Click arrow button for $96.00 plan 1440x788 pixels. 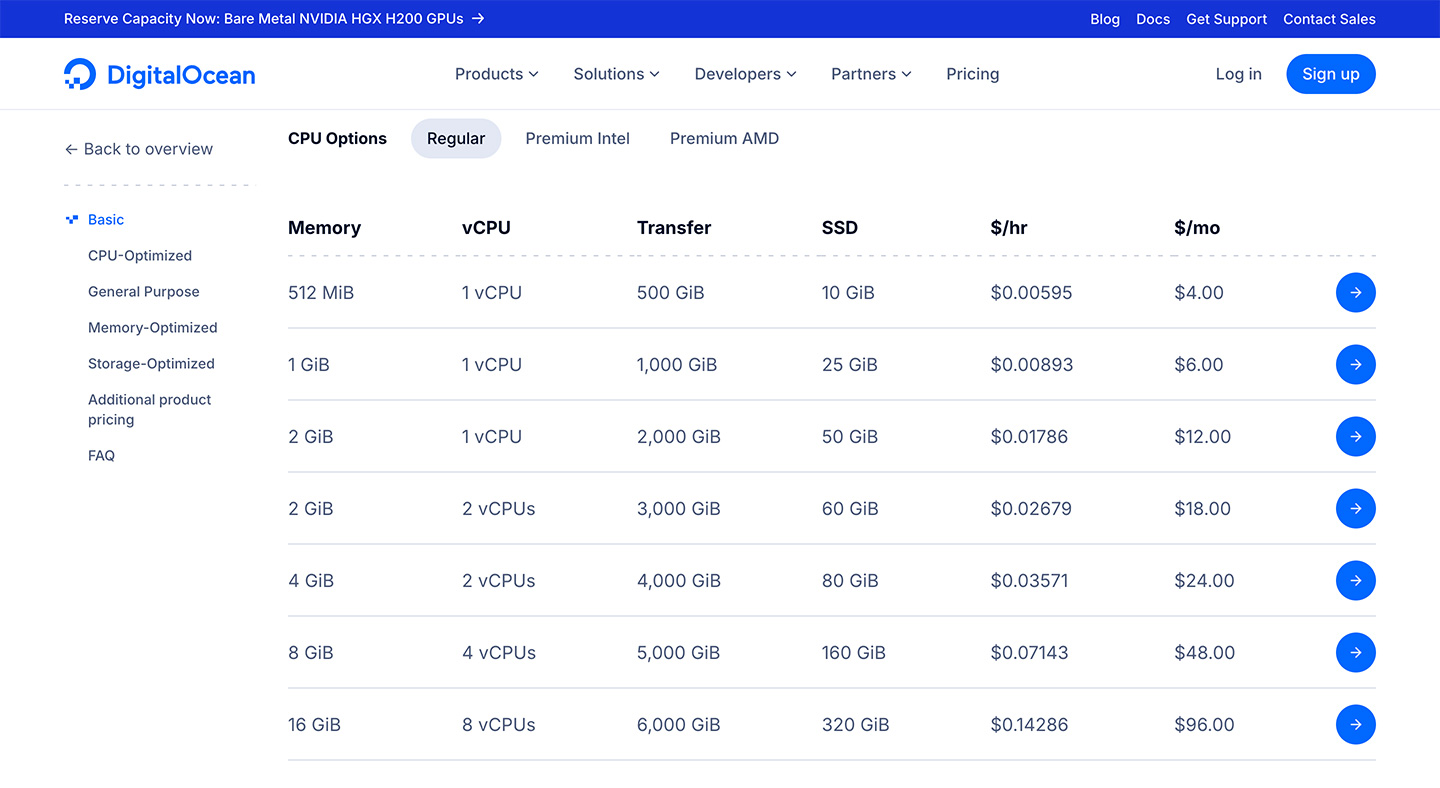coord(1355,725)
